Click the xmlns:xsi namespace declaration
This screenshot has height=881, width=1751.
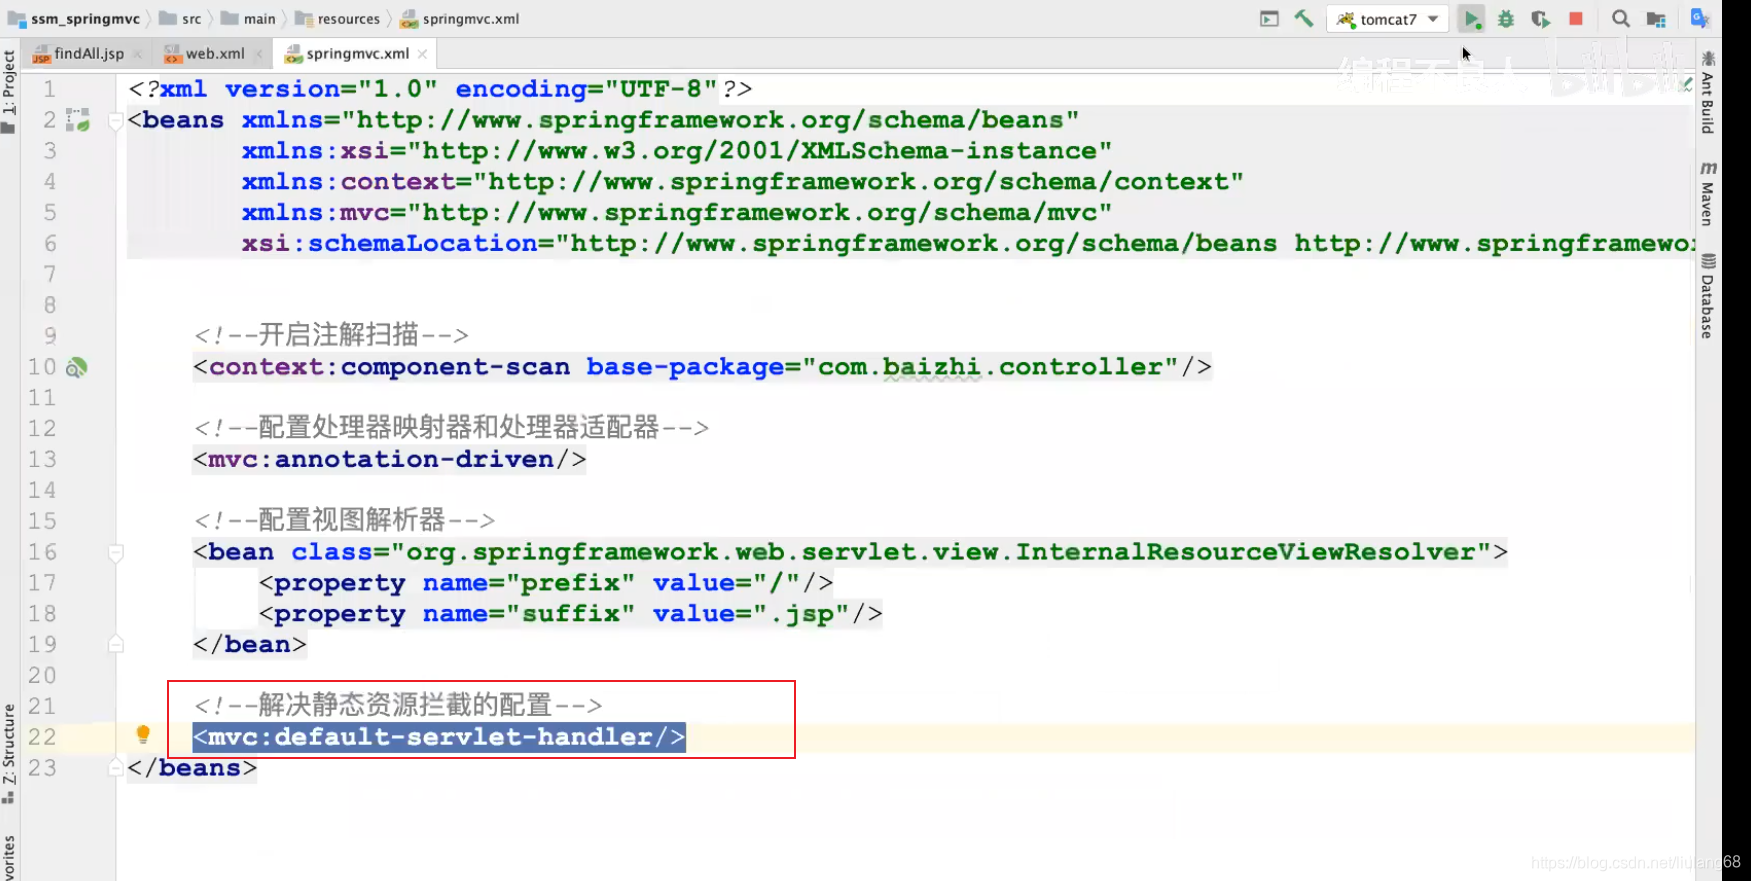(x=677, y=151)
